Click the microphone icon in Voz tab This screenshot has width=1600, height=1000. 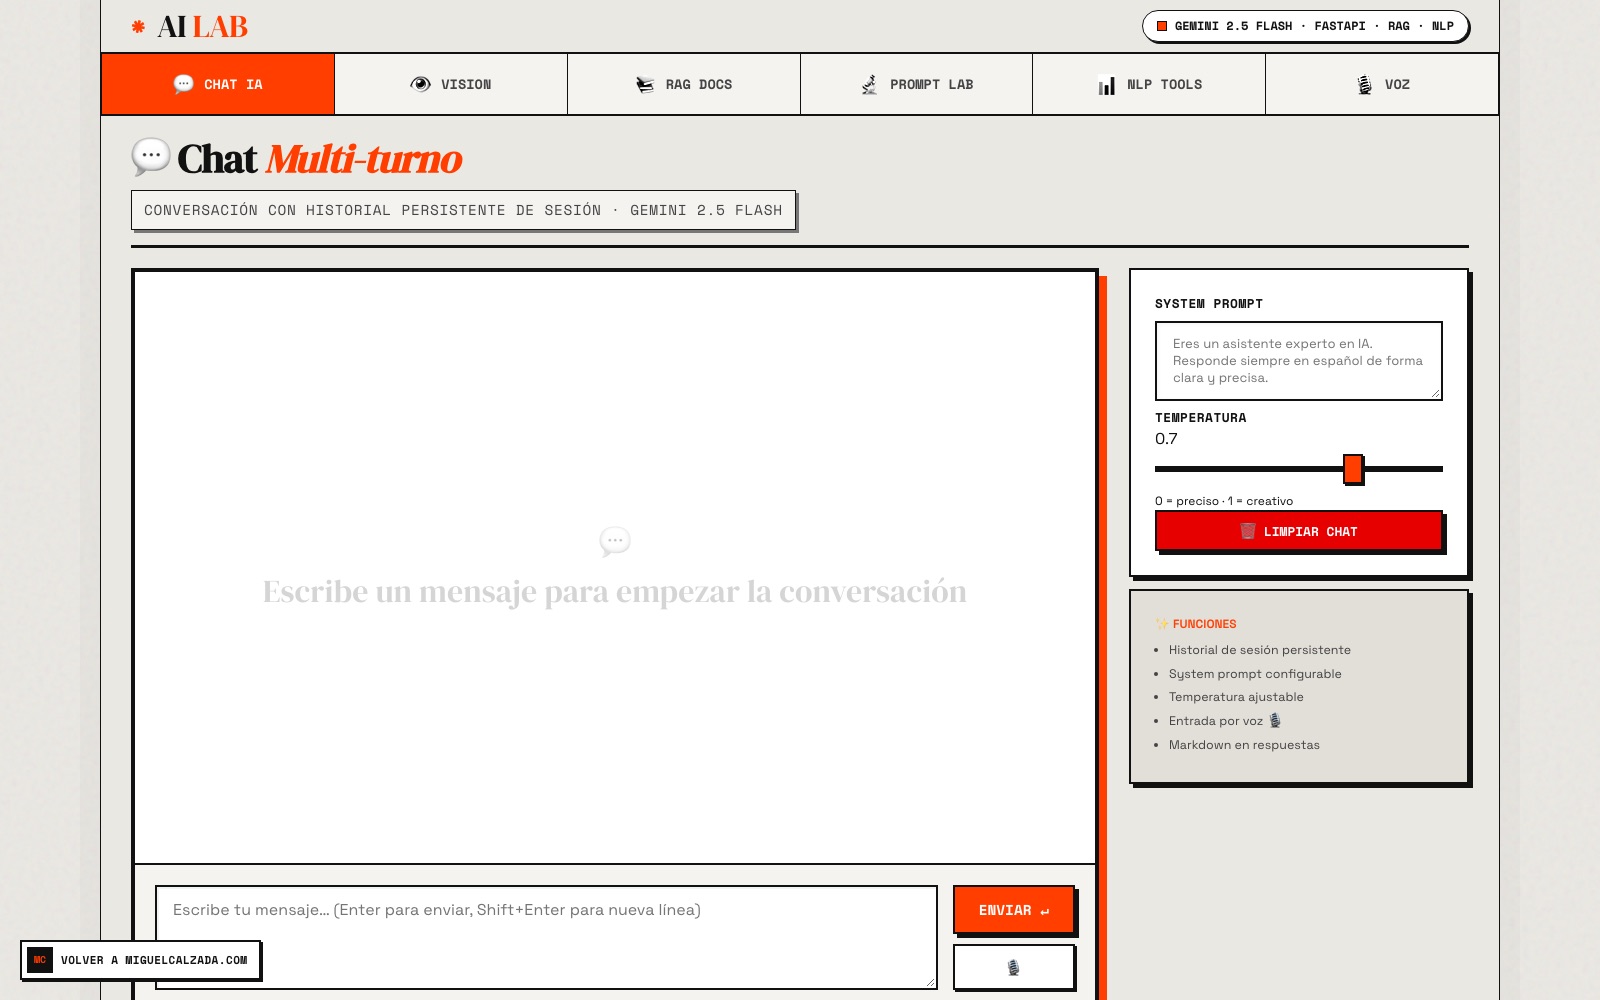(x=1364, y=85)
